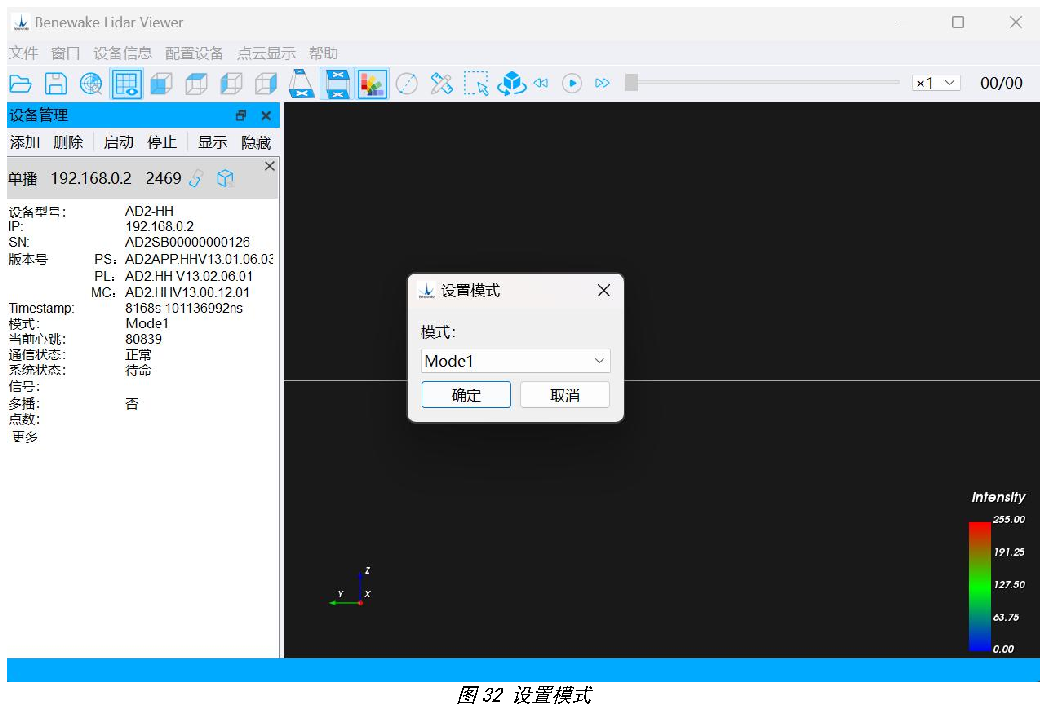
Task: Toggle the color palette icon
Action: click(x=373, y=83)
